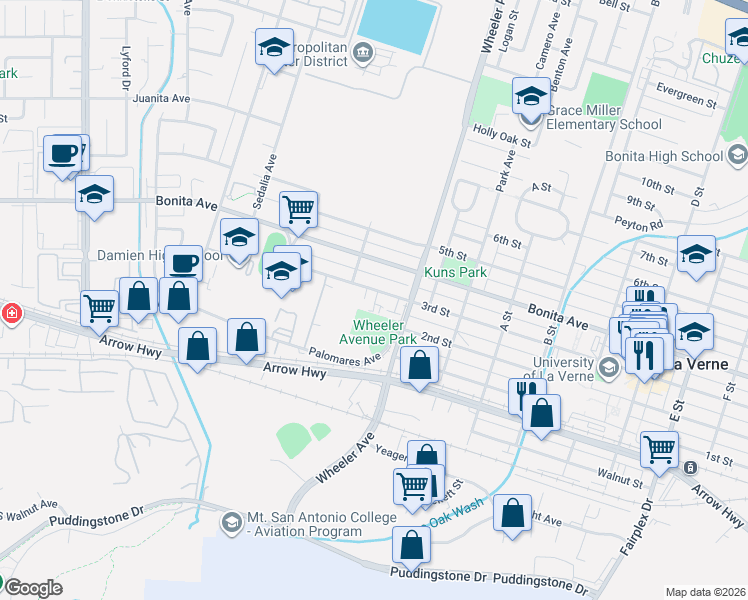Click the University of La Verne icon
The height and width of the screenshot is (600, 748).
(609, 368)
